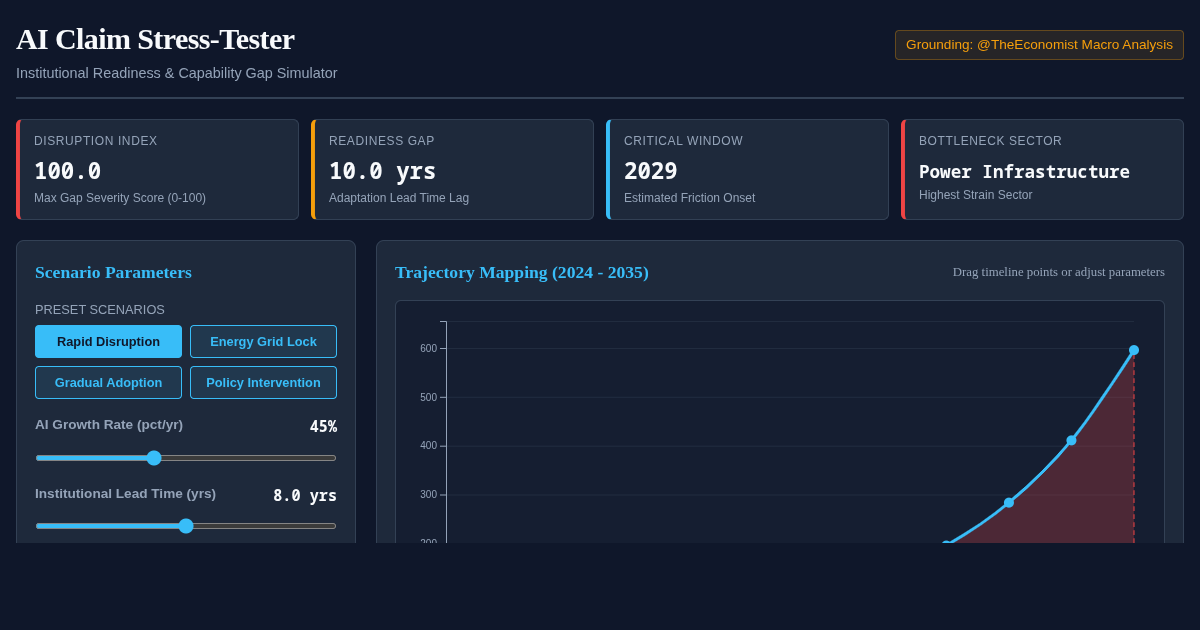This screenshot has width=1200, height=630.
Task: Click the 8.0 yrs lead time value
Action: (x=305, y=495)
